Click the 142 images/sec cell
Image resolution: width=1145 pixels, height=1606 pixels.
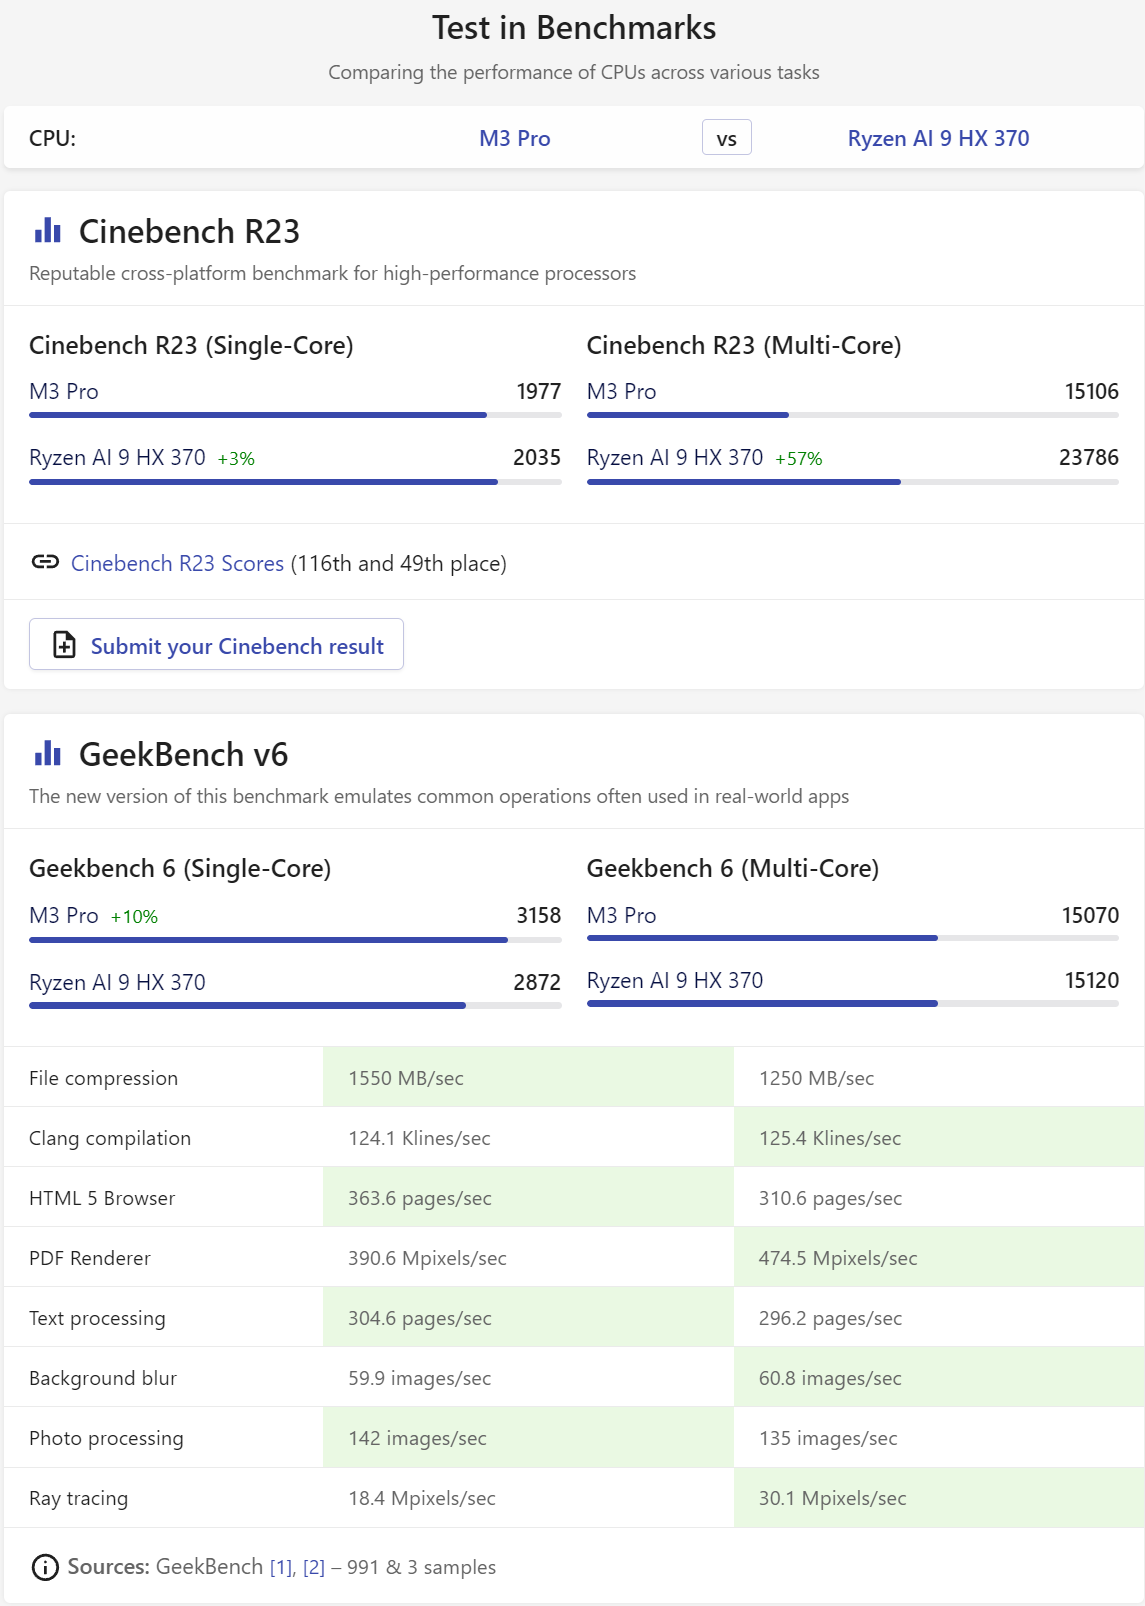(528, 1437)
